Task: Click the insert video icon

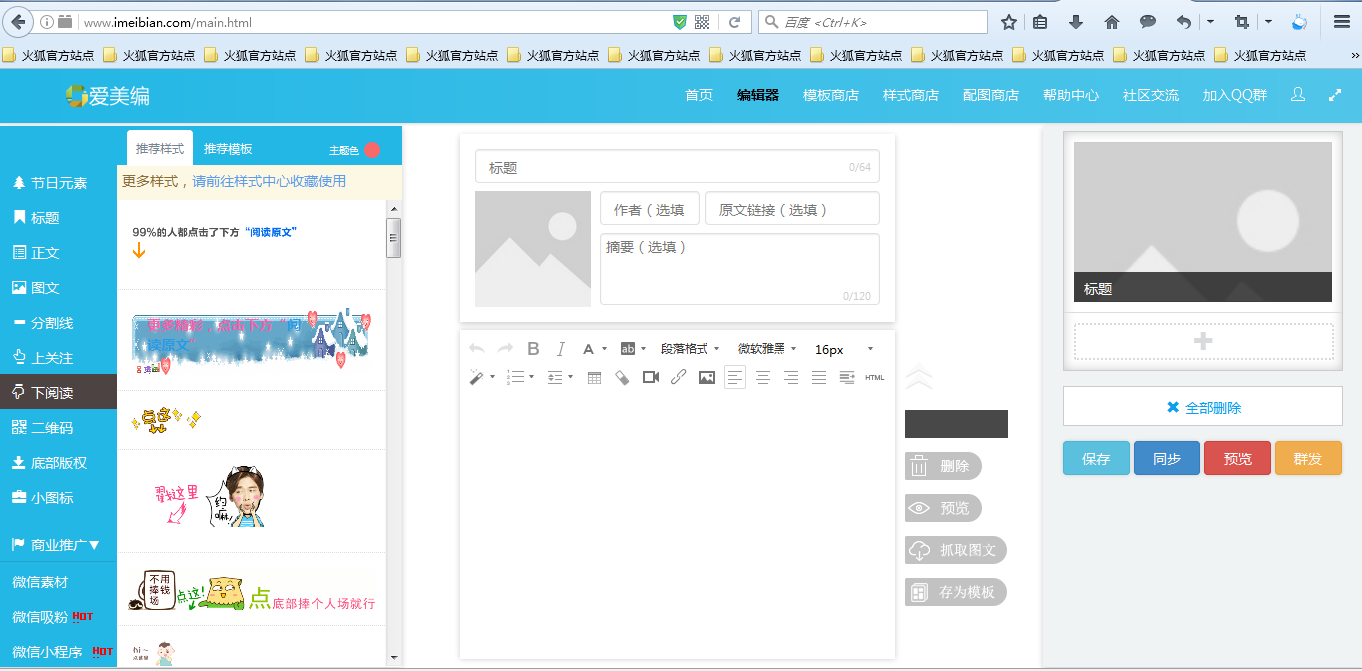Action: [650, 377]
